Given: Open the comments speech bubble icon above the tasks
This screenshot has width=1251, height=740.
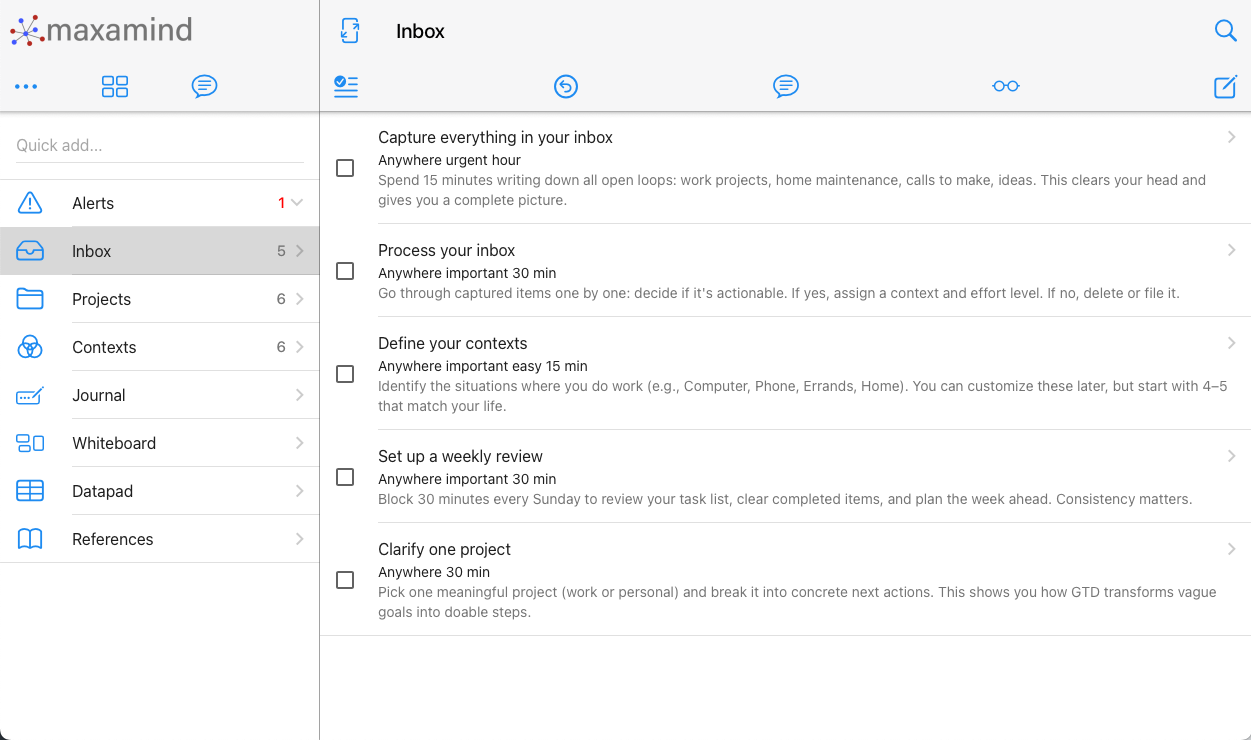Looking at the screenshot, I should 786,87.
